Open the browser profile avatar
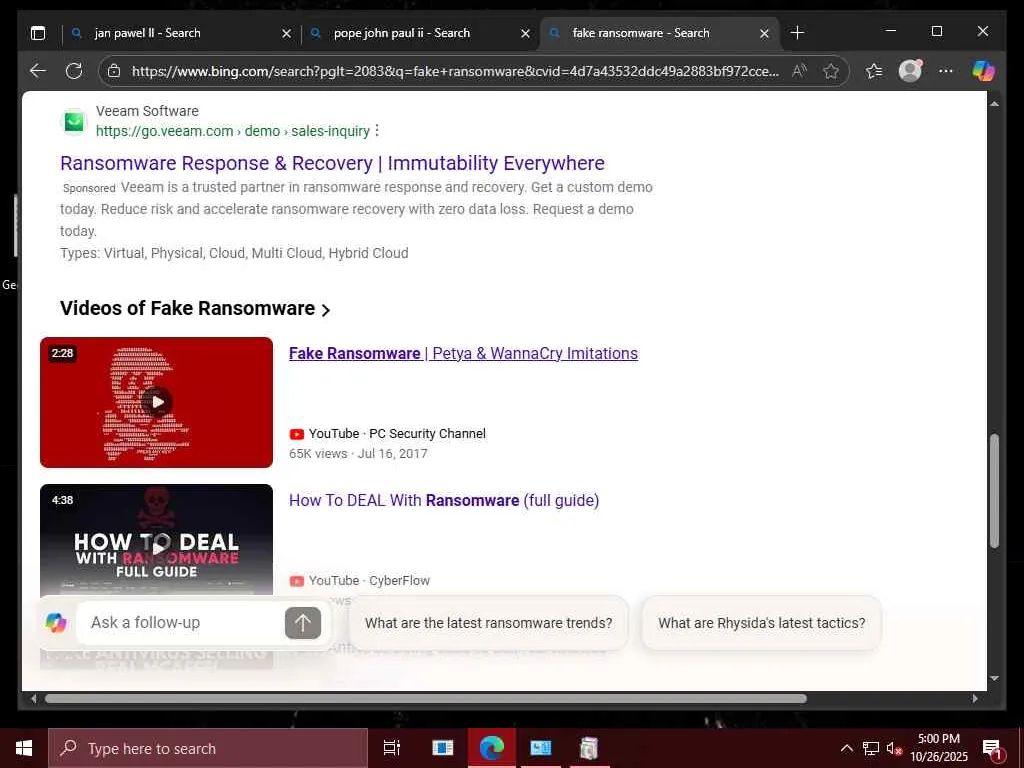The height and width of the screenshot is (768, 1024). point(910,71)
